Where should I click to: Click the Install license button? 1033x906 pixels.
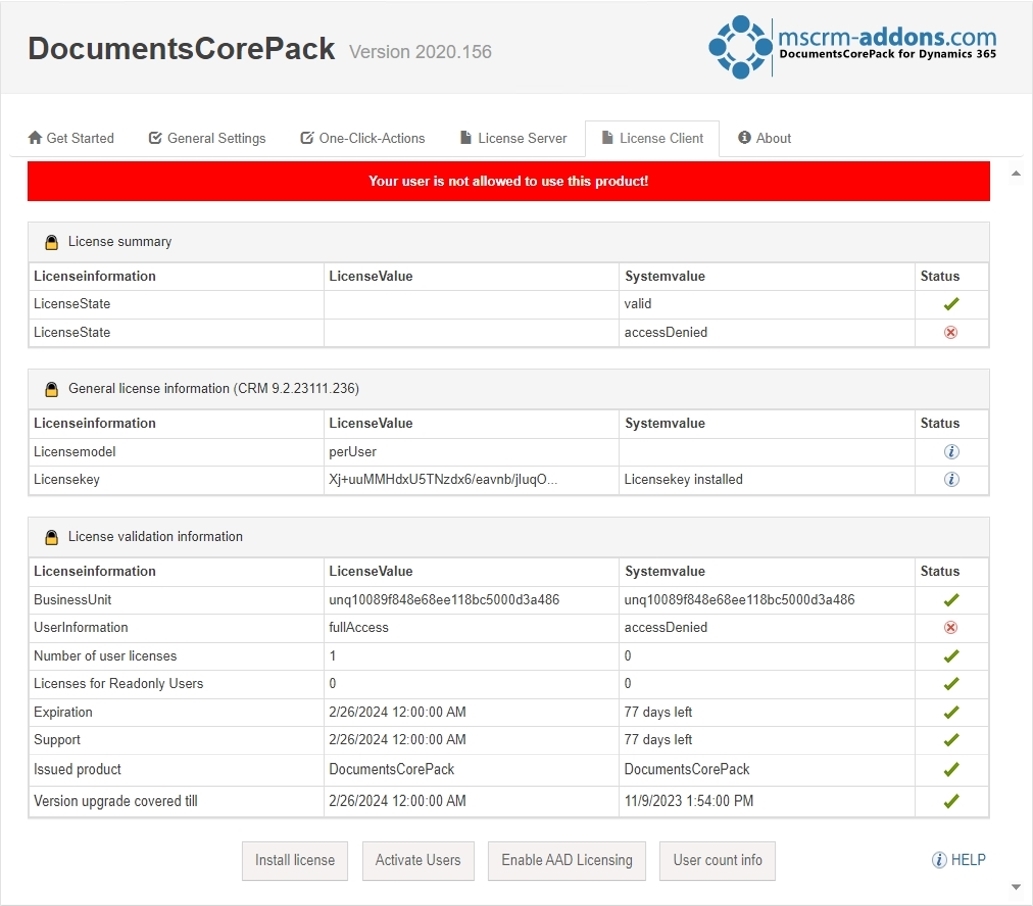(294, 861)
